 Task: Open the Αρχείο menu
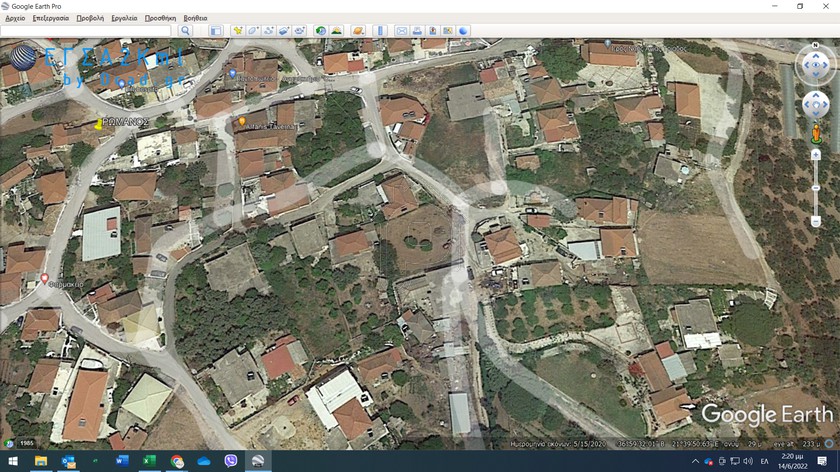coord(15,18)
